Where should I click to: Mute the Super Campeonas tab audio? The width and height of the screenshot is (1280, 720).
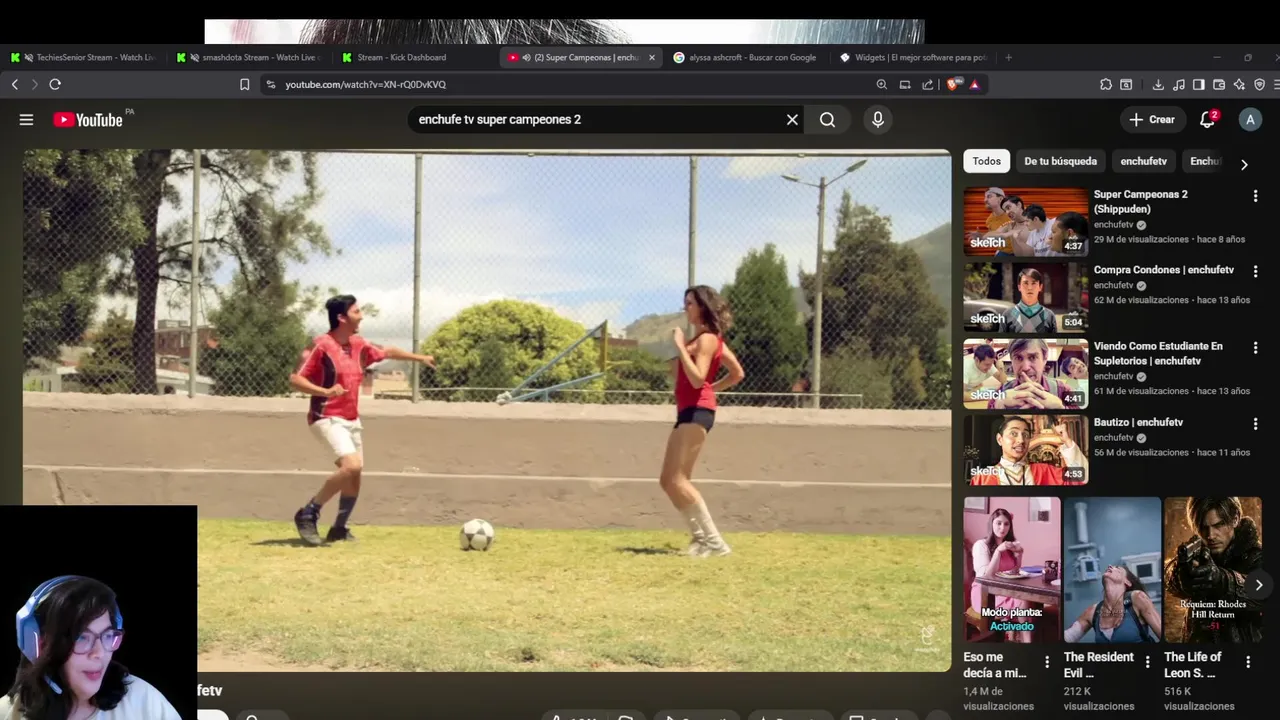tap(526, 58)
